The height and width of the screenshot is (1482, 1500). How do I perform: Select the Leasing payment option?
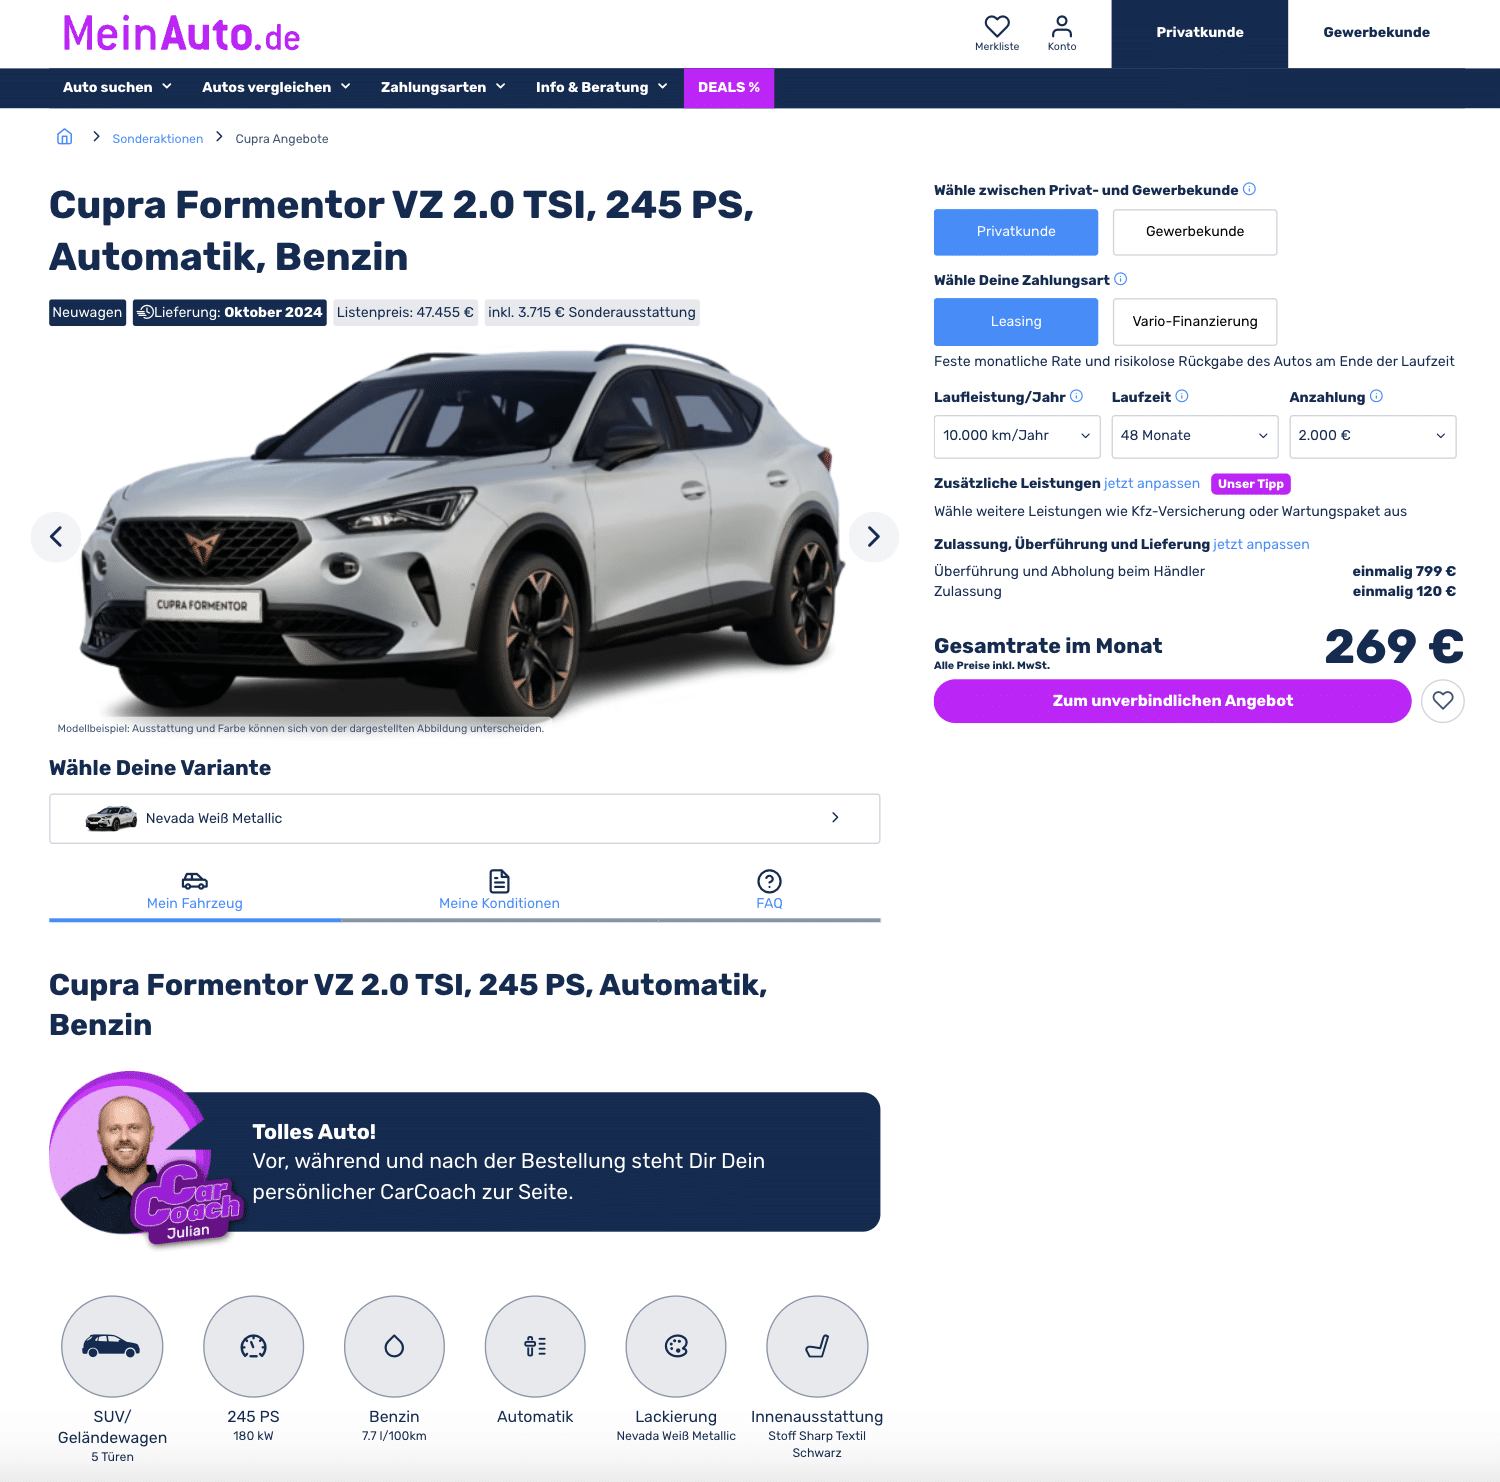[1016, 322]
